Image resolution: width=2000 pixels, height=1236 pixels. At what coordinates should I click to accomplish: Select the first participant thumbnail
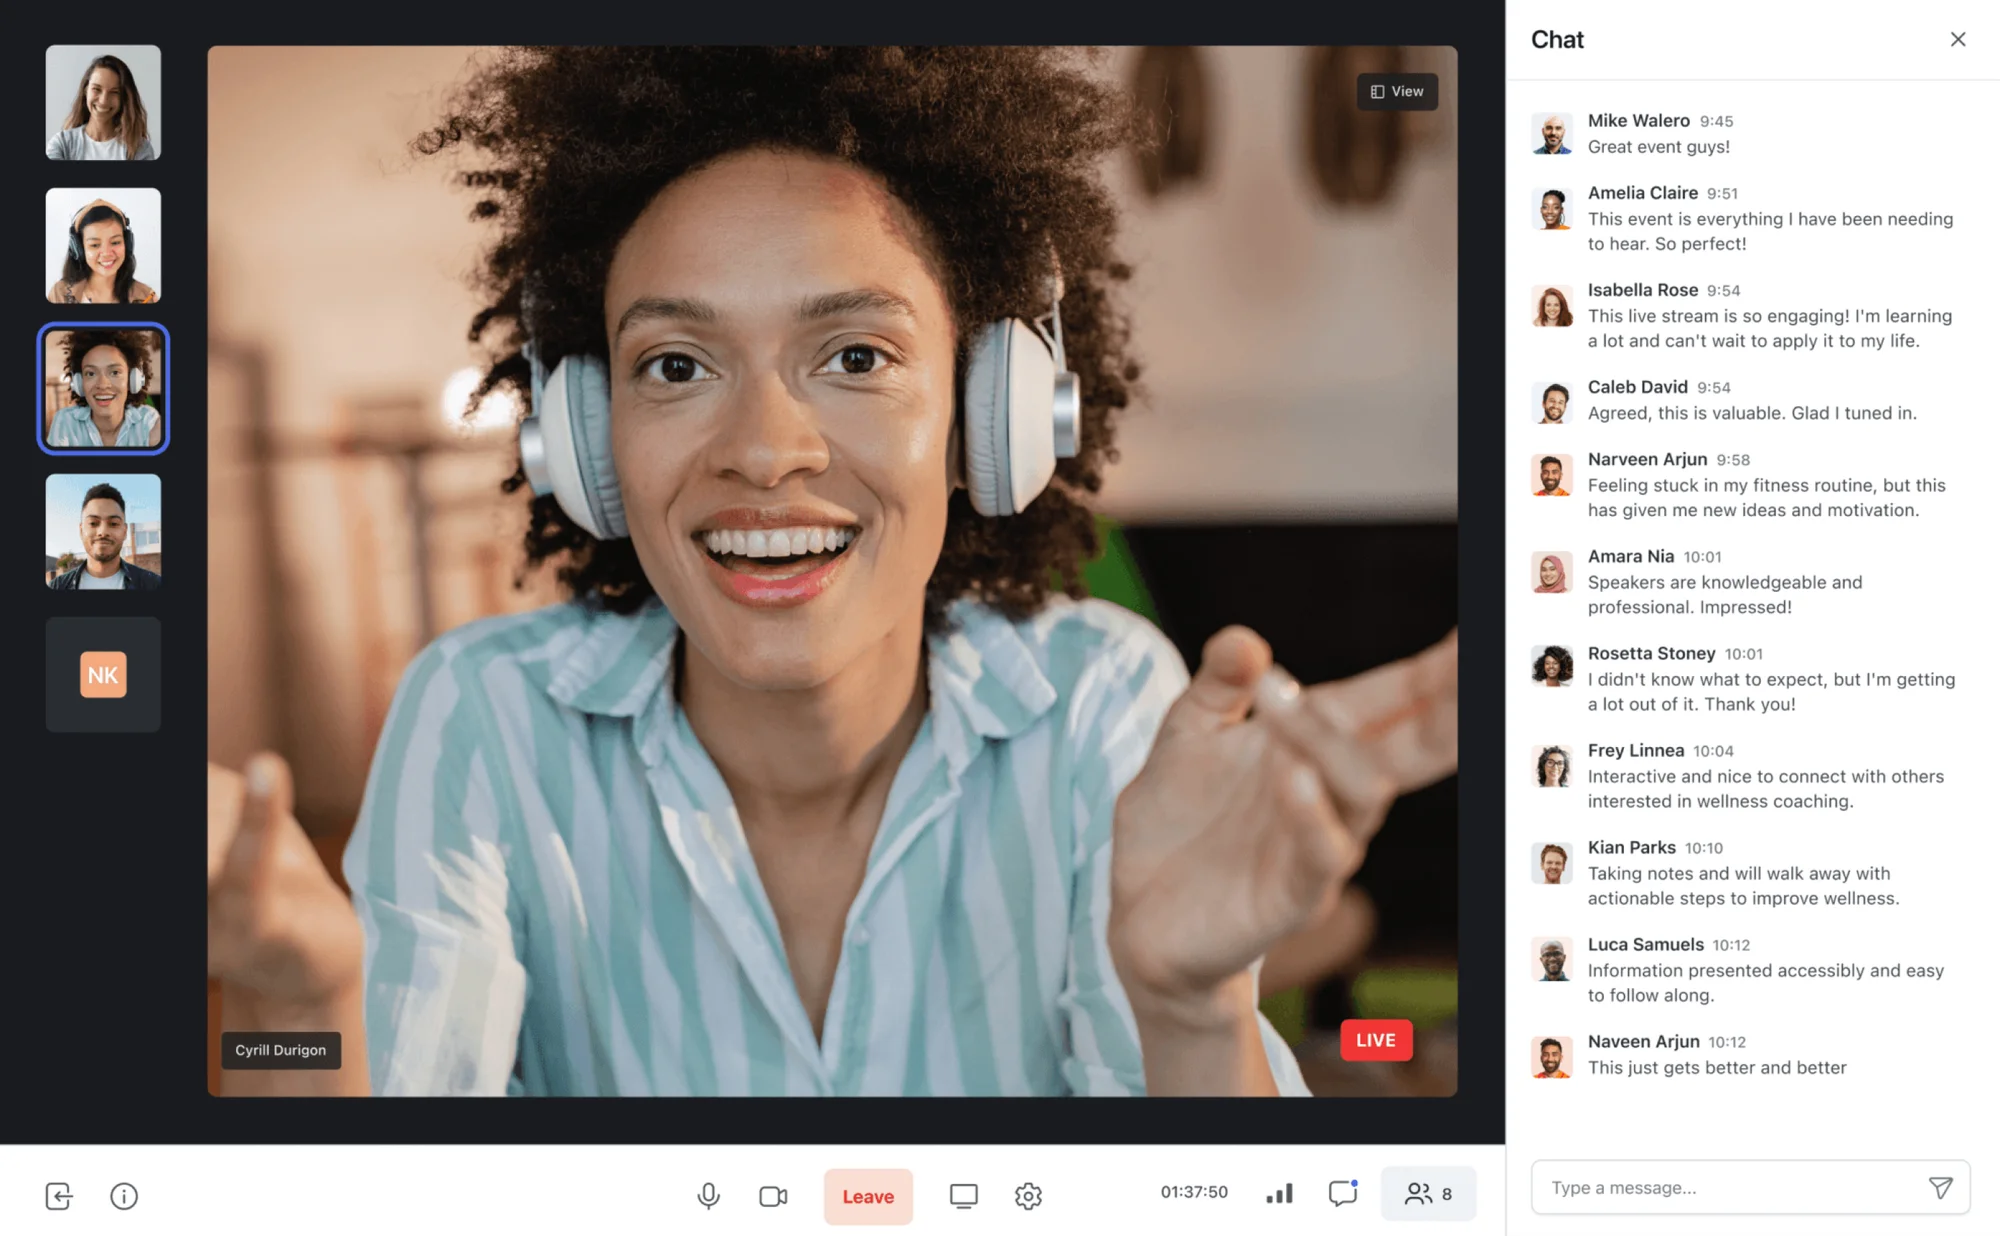(x=103, y=102)
